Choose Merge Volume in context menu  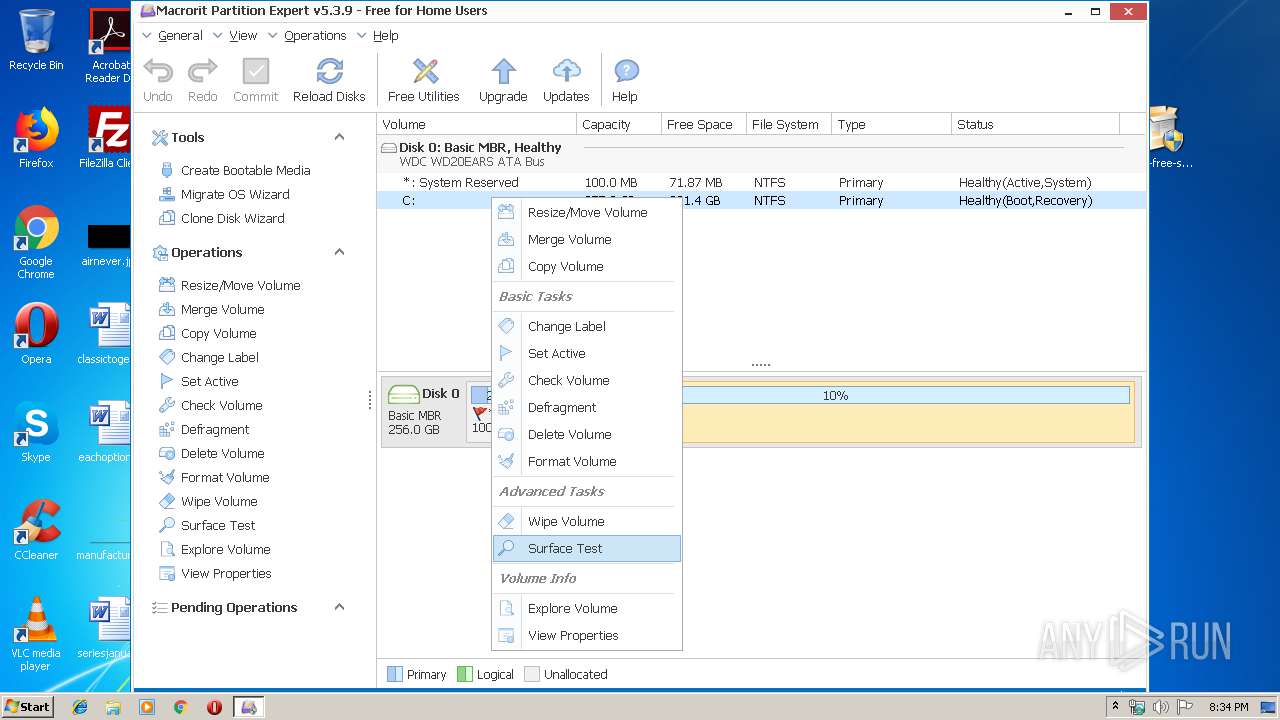[x=587, y=239]
